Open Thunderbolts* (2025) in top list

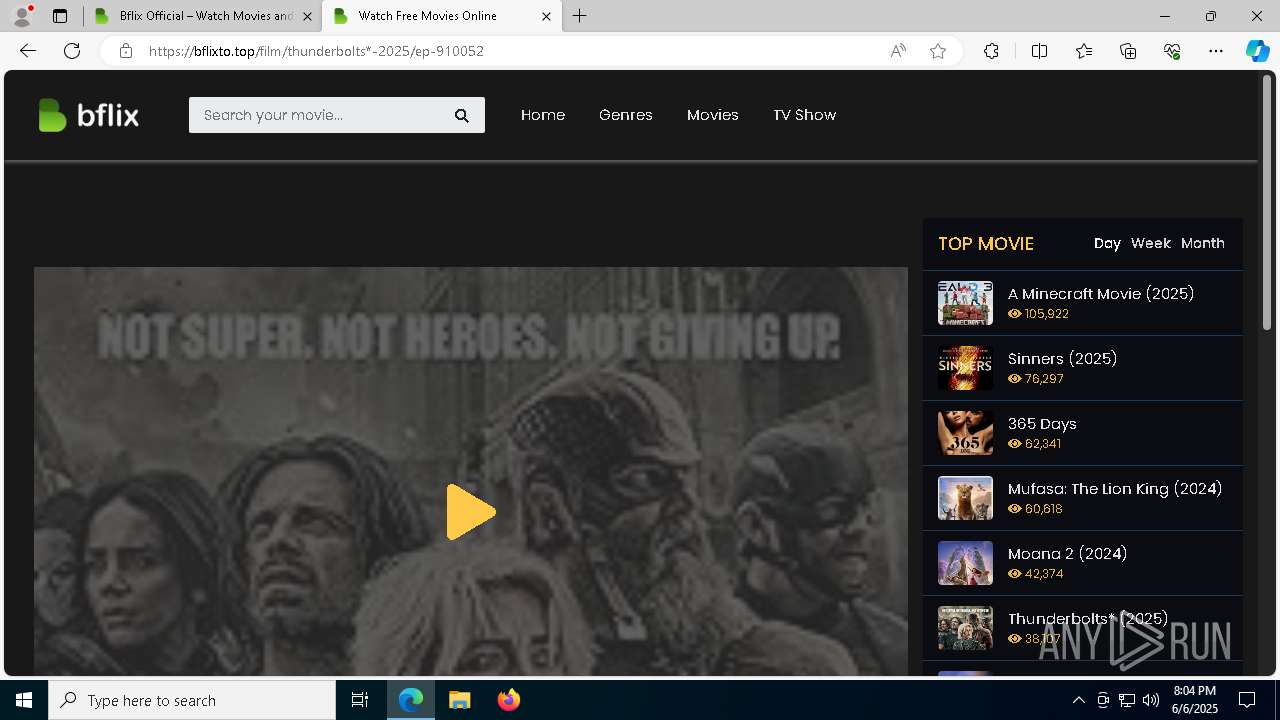(x=1088, y=619)
